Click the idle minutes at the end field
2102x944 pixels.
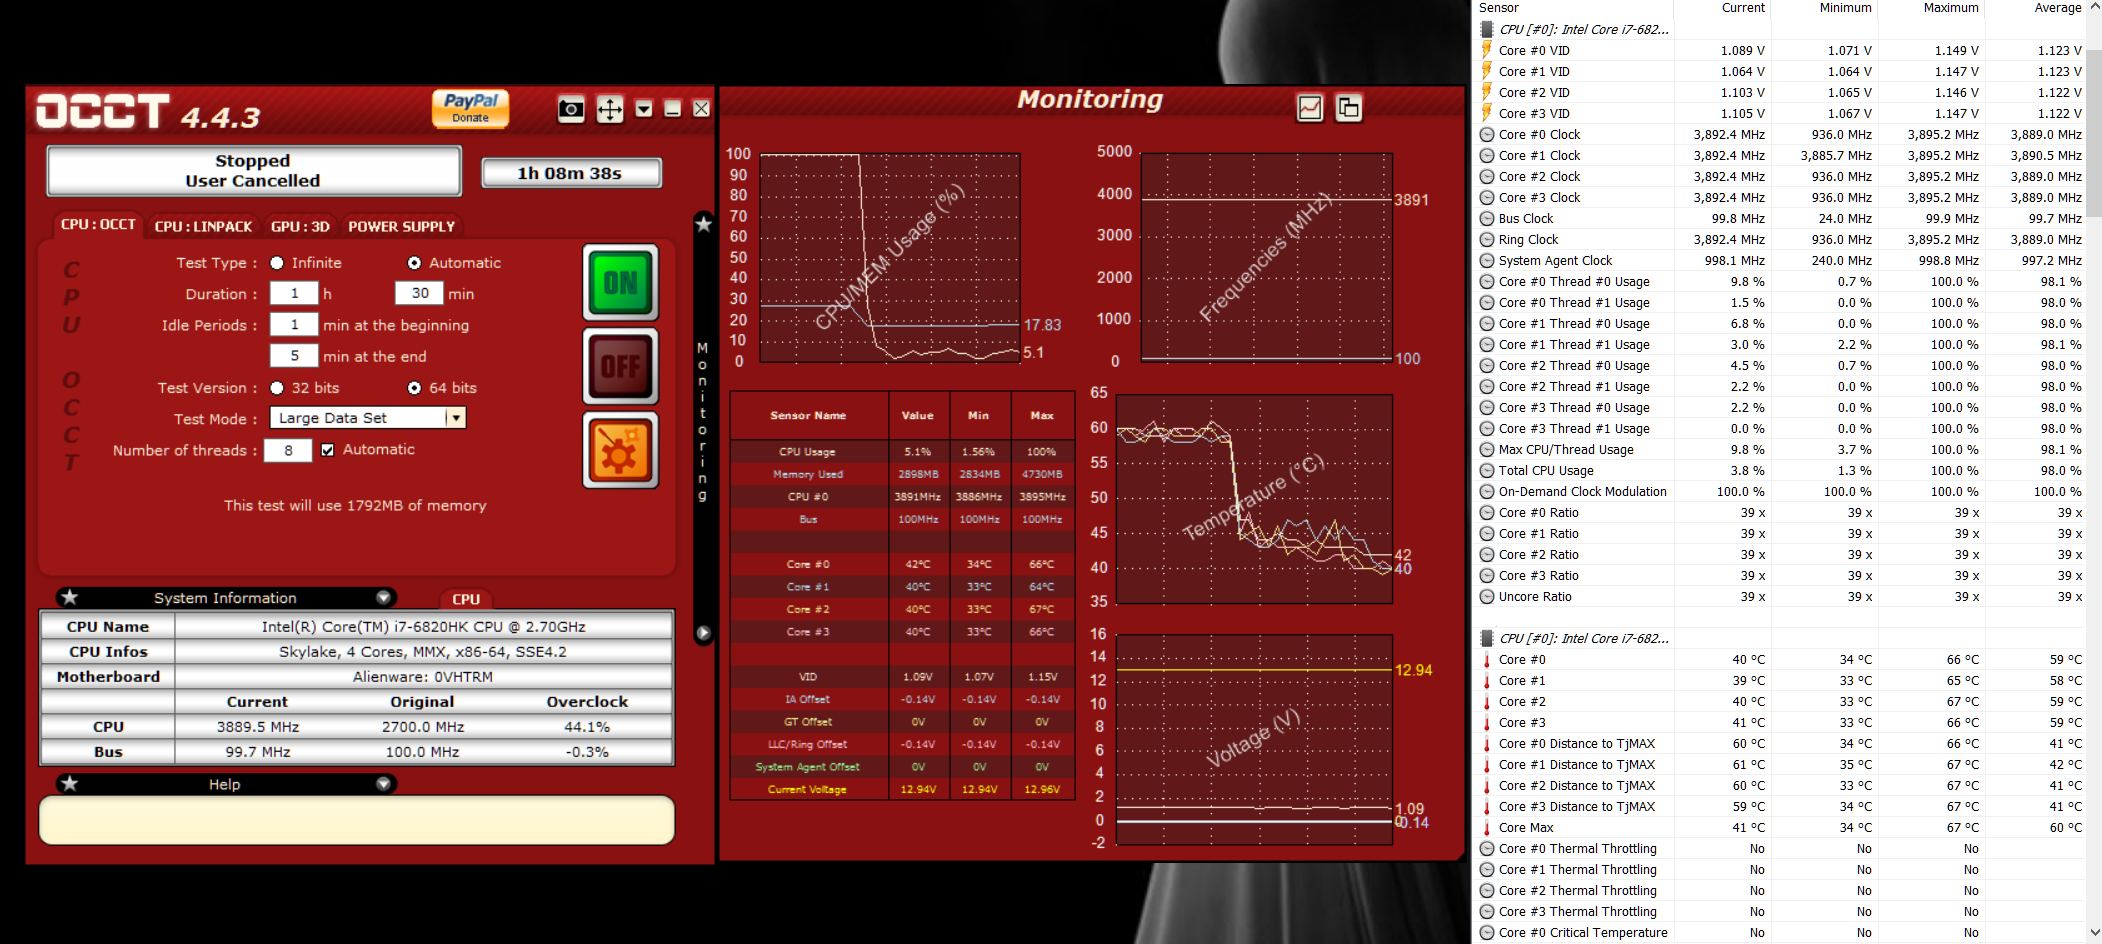point(294,356)
